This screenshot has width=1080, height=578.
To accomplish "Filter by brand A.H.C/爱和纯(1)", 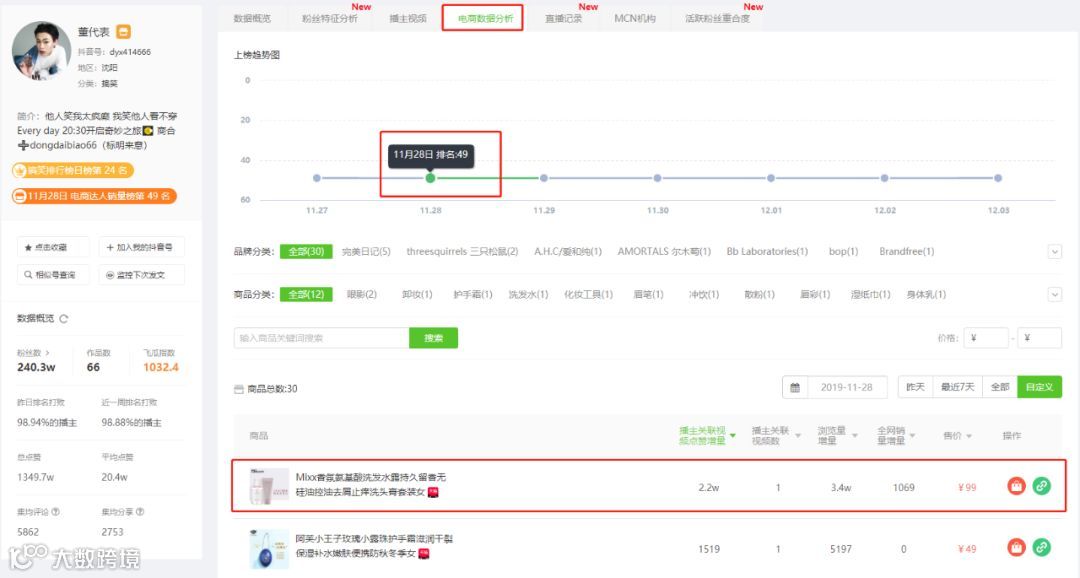I will pyautogui.click(x=568, y=251).
